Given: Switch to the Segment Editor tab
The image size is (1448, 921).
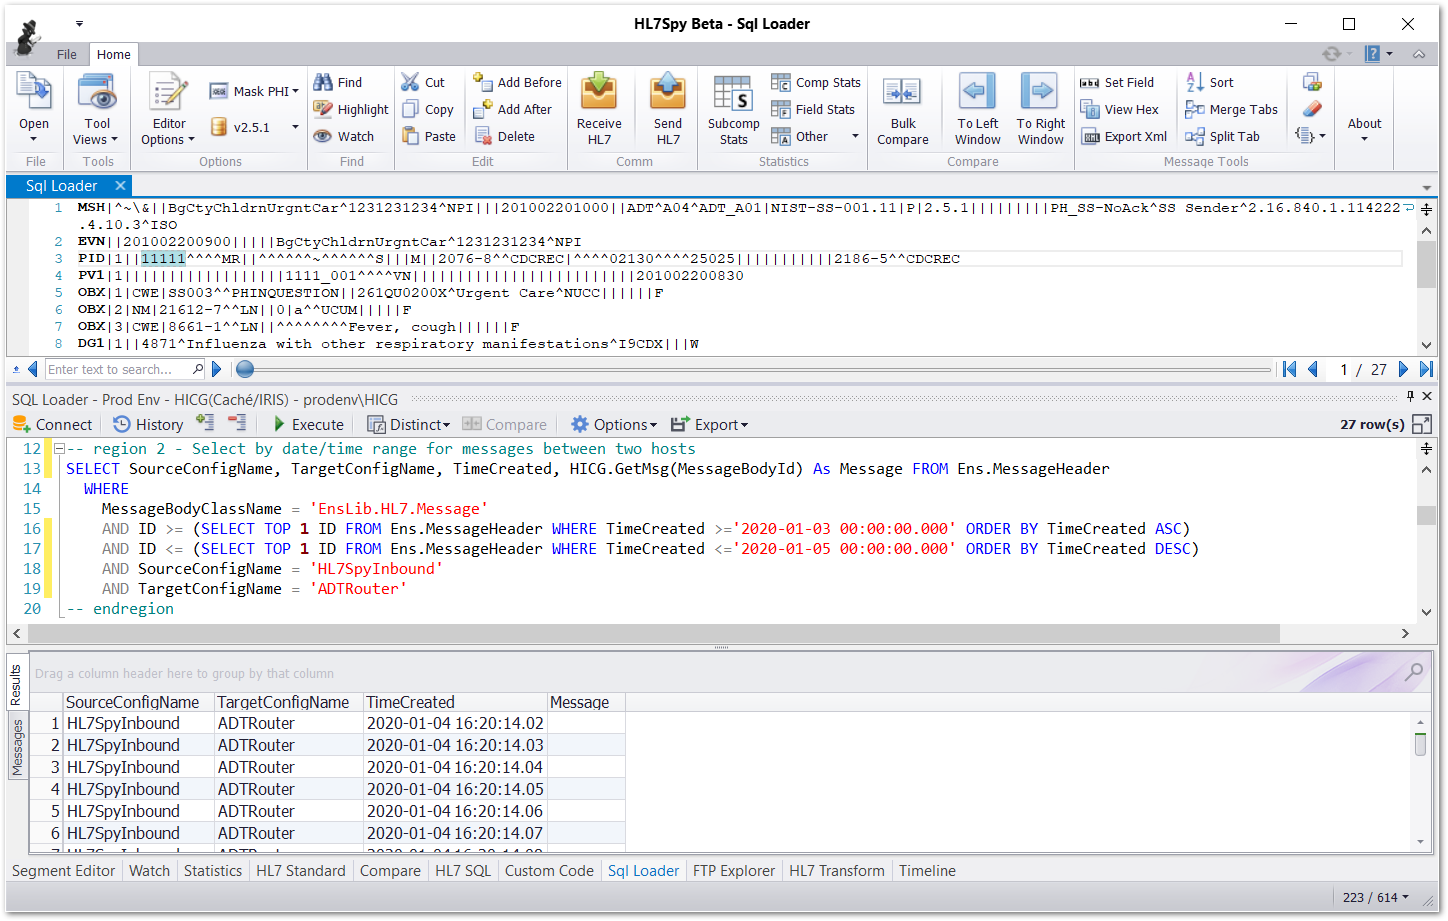Looking at the screenshot, I should [x=63, y=870].
